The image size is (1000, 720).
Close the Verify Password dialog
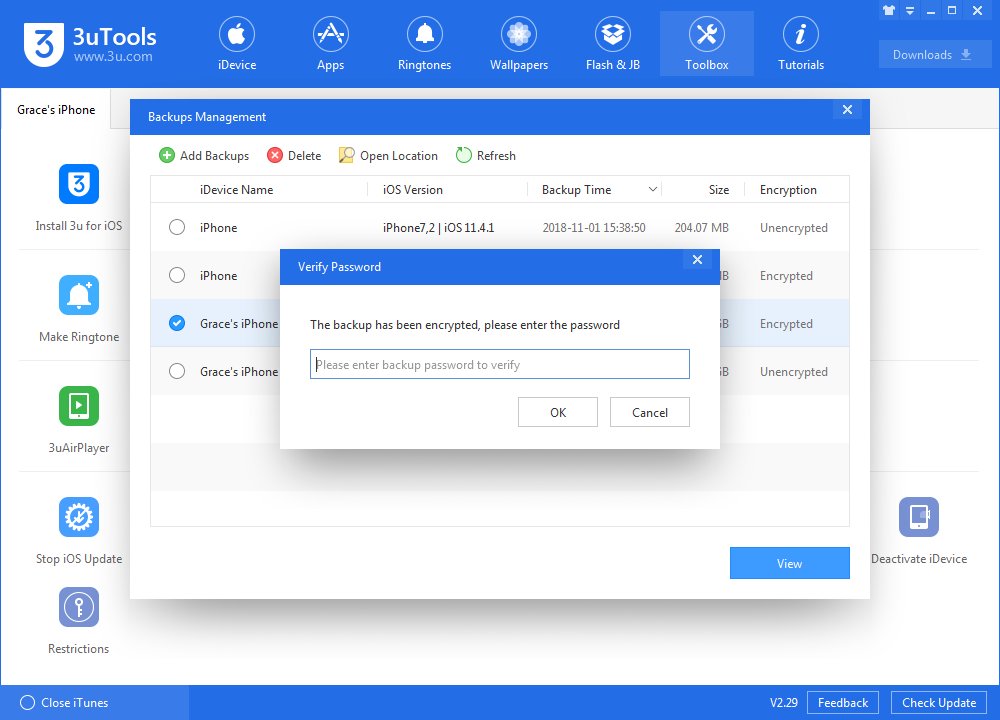(x=697, y=260)
